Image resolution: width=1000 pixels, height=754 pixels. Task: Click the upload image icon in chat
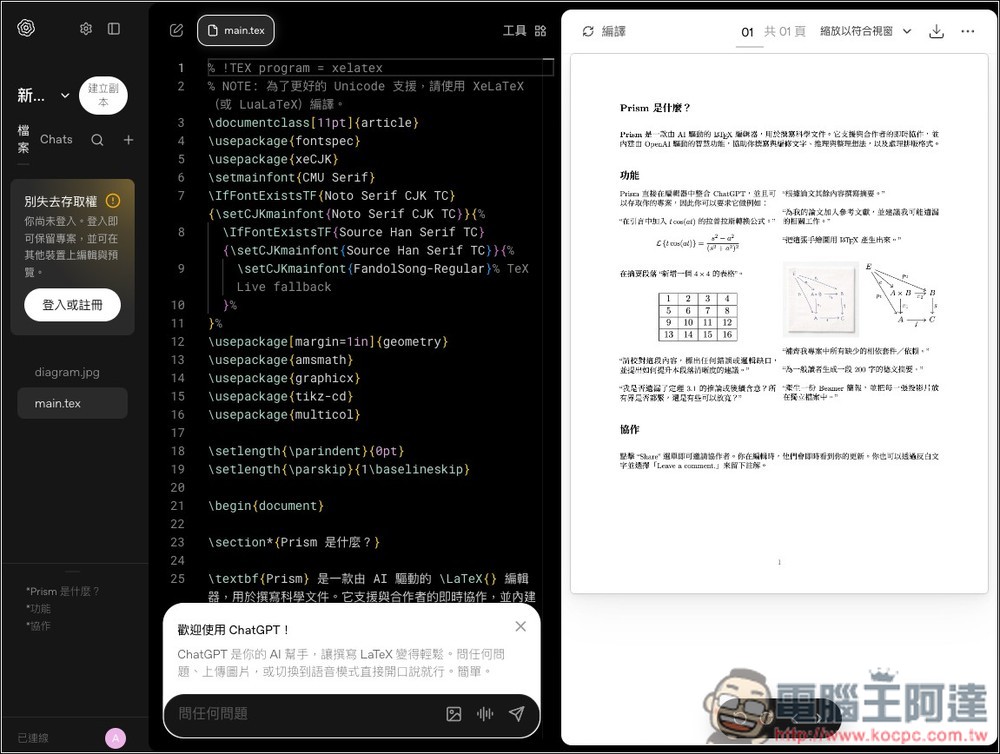[x=453, y=714]
